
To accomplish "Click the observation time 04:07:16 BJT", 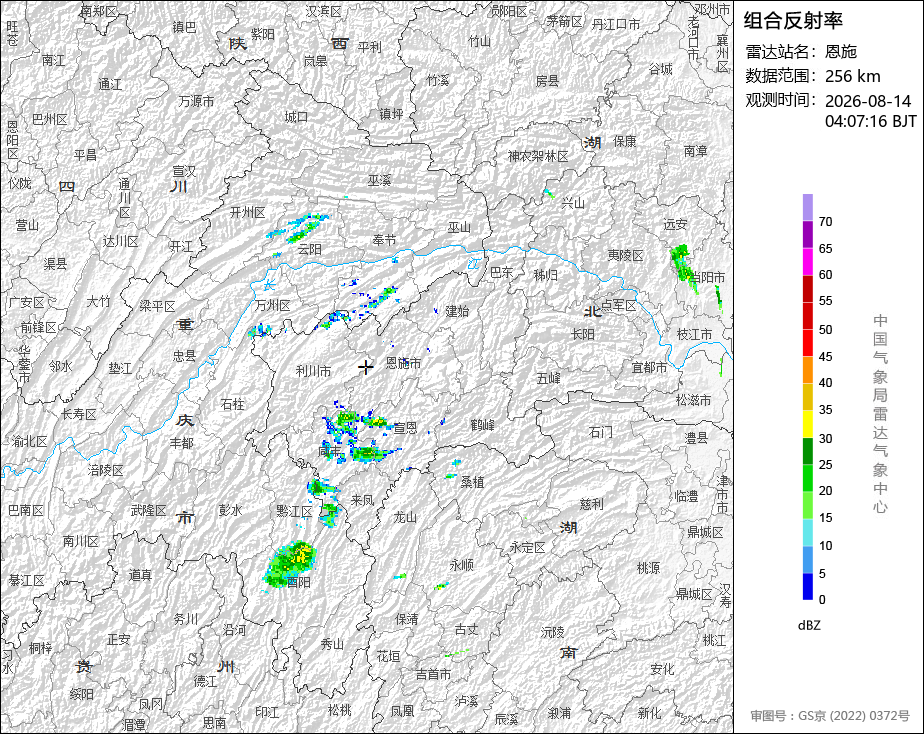I will (870, 121).
